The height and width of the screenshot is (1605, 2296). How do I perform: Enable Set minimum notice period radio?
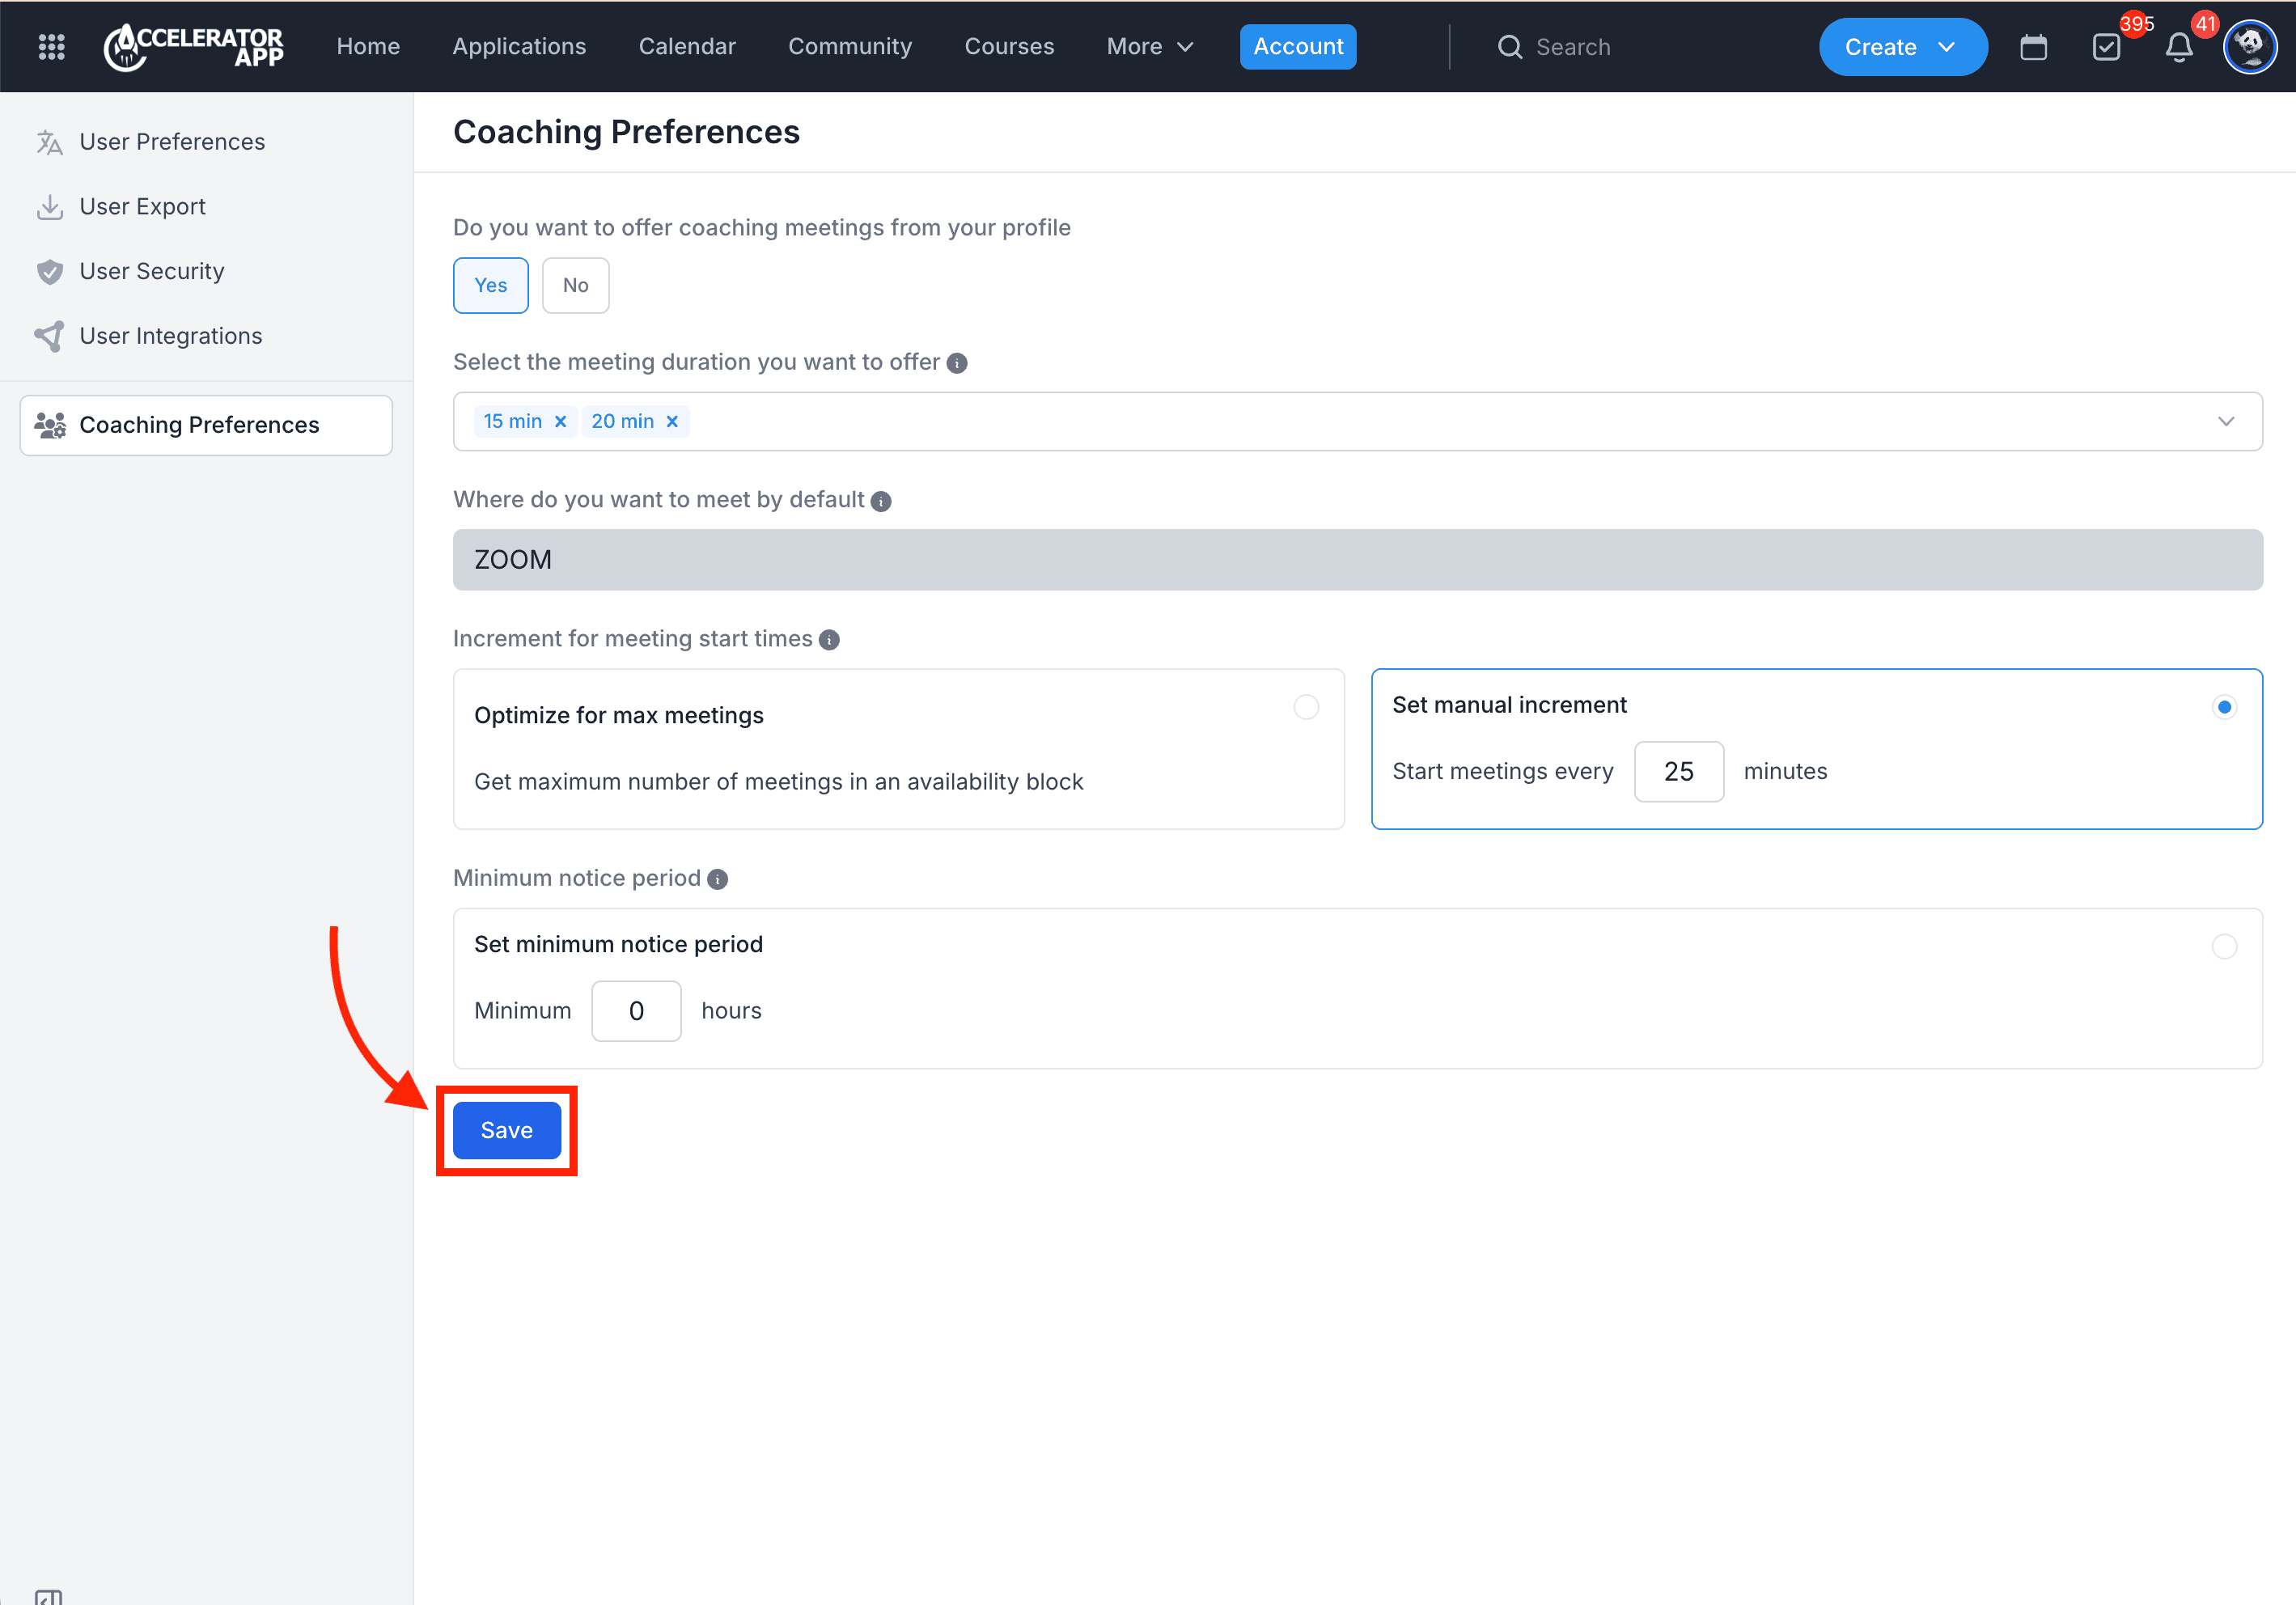2224,946
